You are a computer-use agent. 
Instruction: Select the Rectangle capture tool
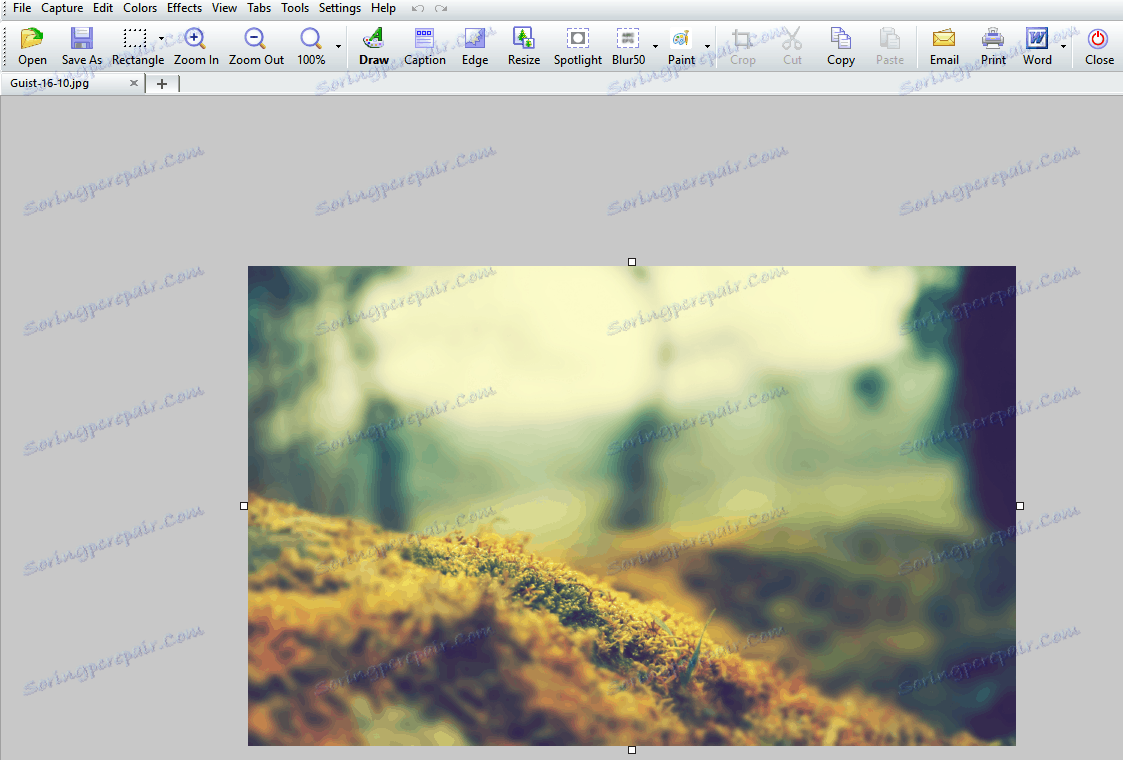point(135,47)
